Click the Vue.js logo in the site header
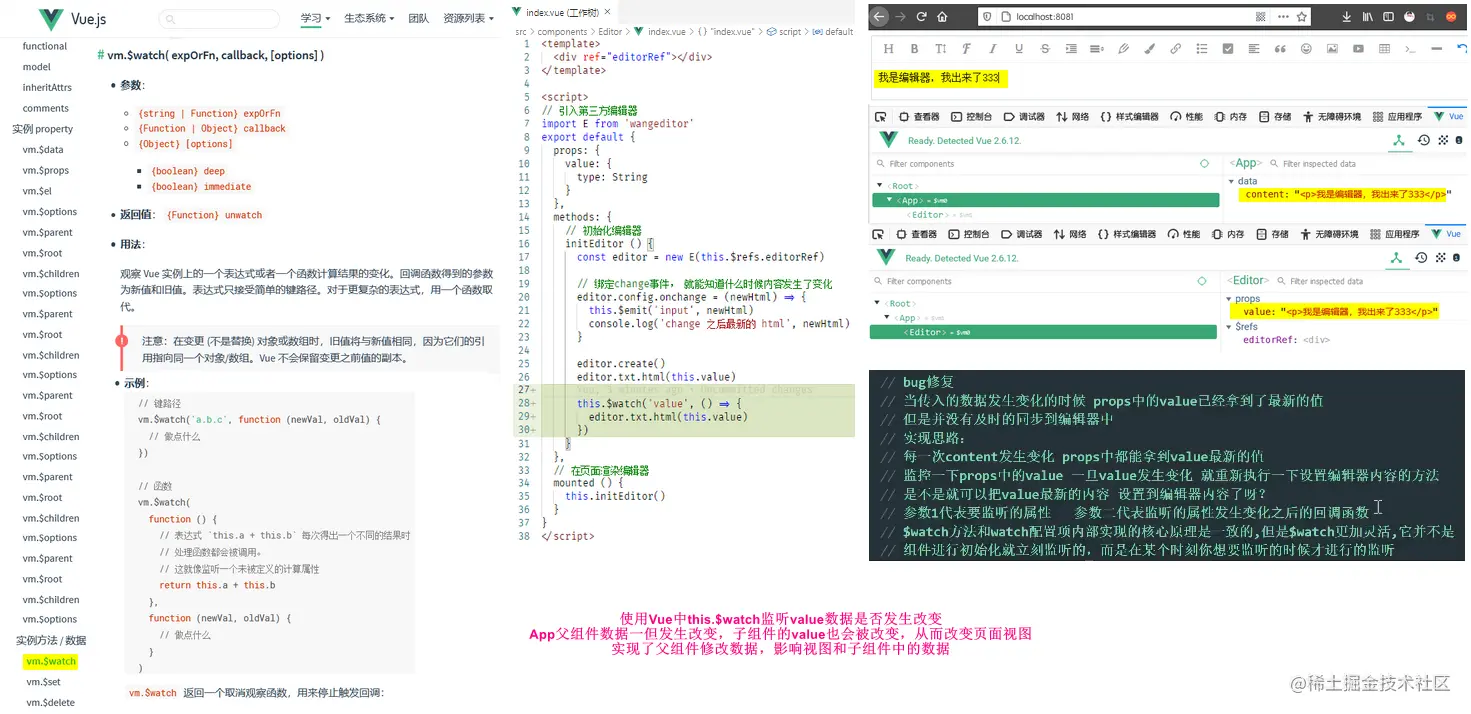The width and height of the screenshot is (1471, 714). (x=71, y=19)
